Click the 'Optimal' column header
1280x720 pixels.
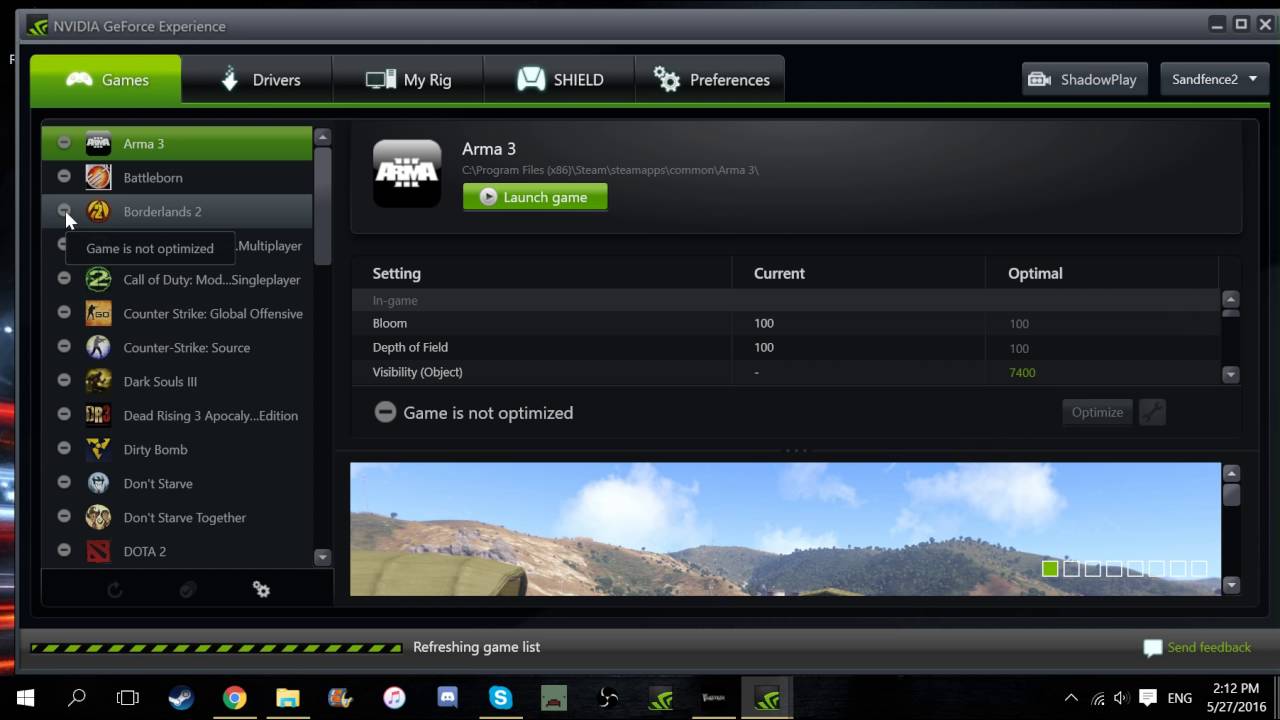pyautogui.click(x=1035, y=273)
